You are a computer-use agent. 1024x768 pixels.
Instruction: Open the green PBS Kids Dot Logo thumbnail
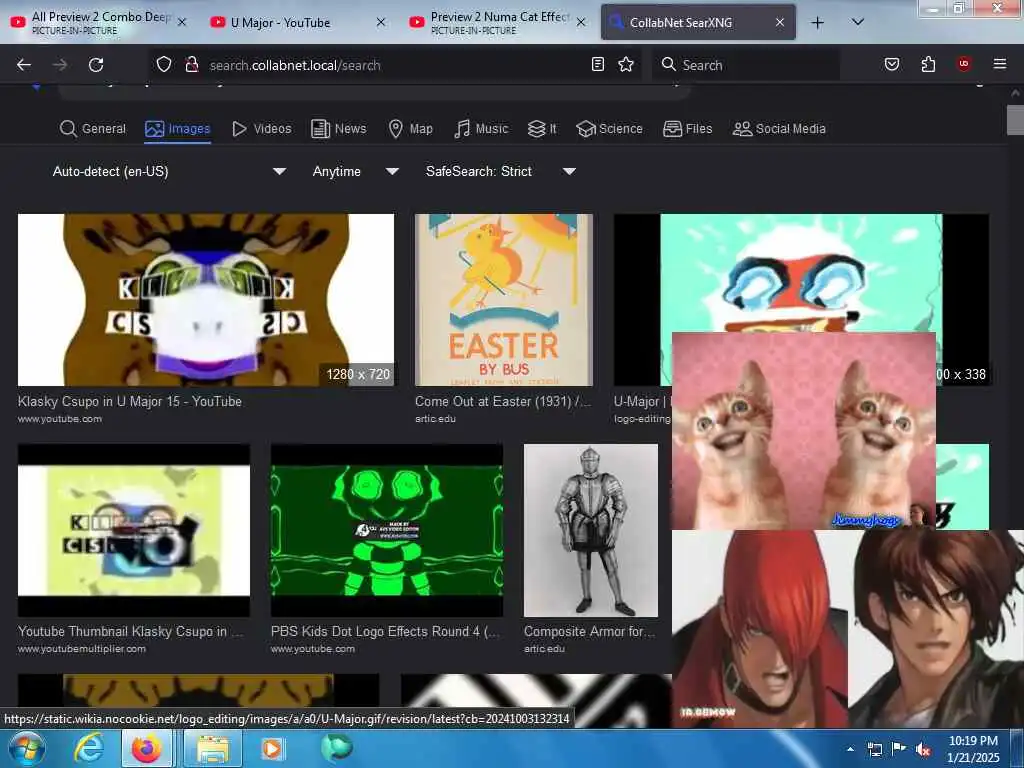tap(387, 530)
